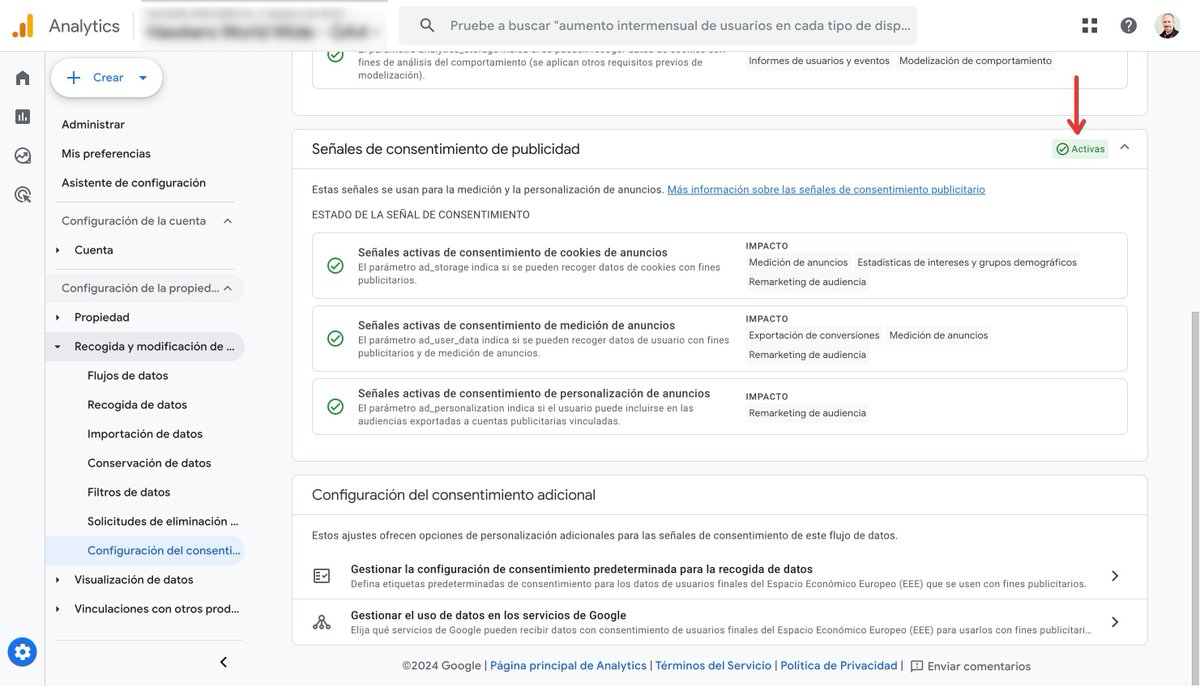The image size is (1200, 686).
Task: Click Modelización de comportamiento chip
Action: [x=975, y=61]
